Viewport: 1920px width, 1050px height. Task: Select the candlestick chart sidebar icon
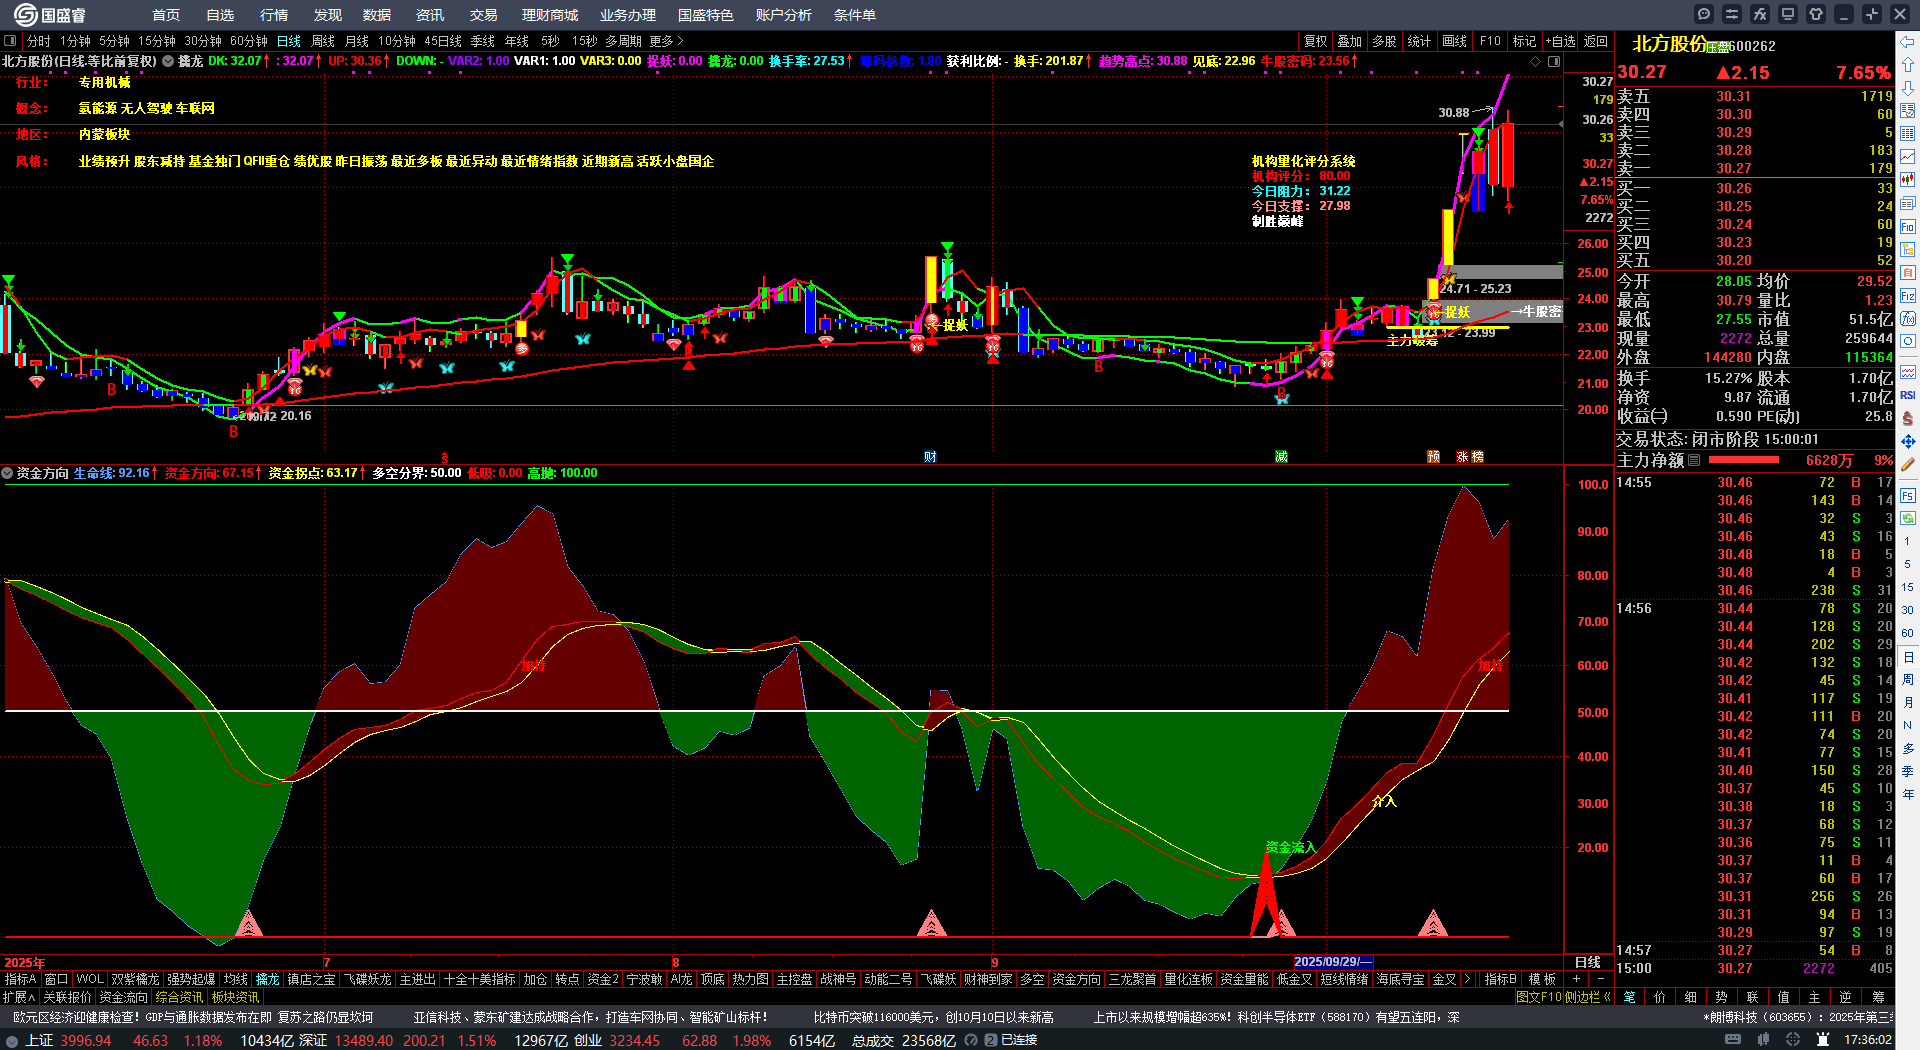(1908, 180)
